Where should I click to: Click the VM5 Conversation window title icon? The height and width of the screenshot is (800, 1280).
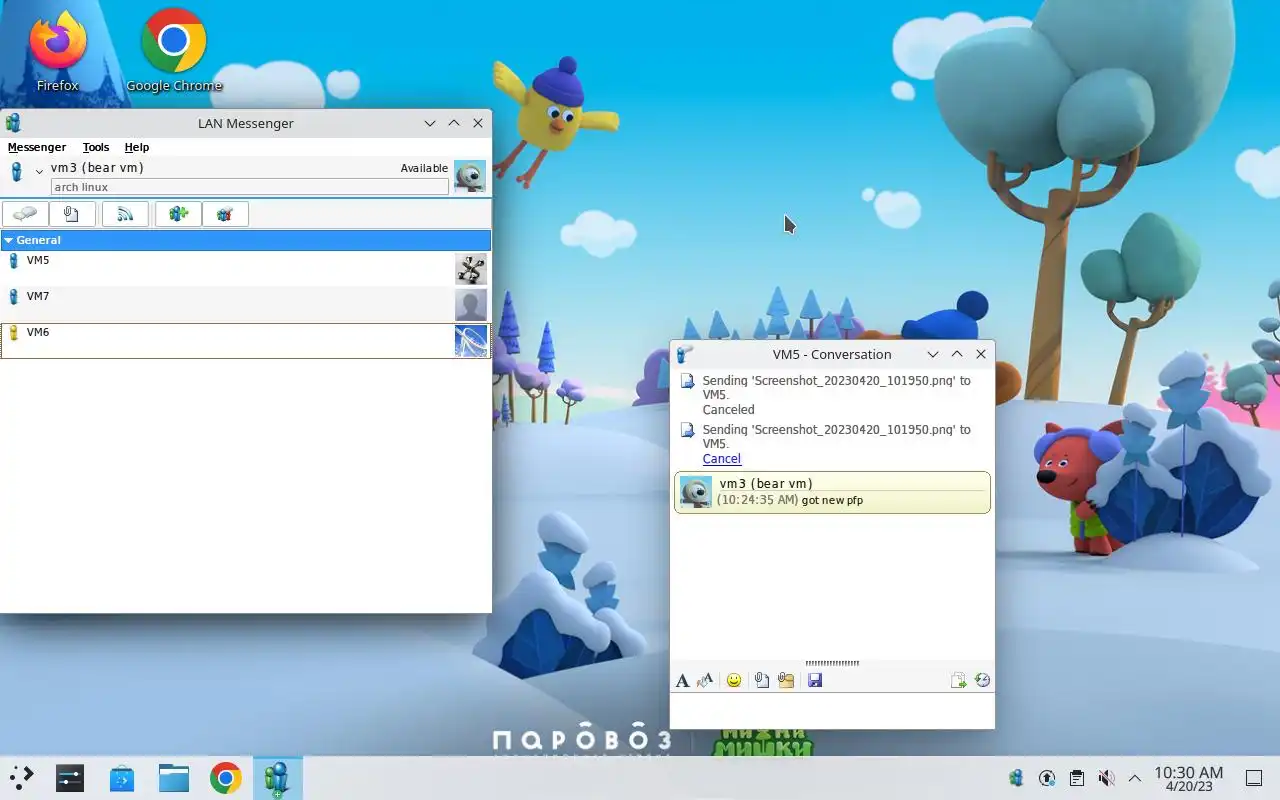click(x=685, y=354)
